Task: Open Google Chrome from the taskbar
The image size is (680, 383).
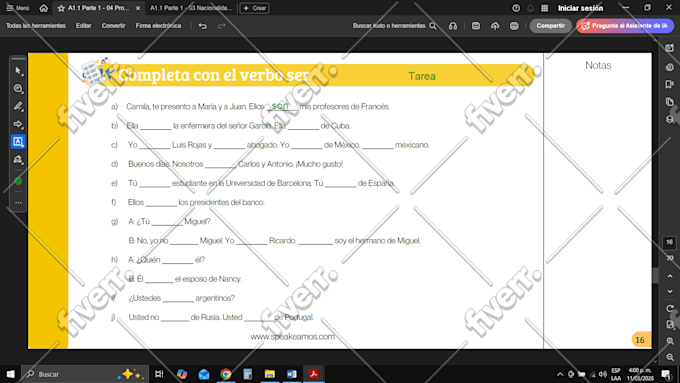Action: click(226, 374)
